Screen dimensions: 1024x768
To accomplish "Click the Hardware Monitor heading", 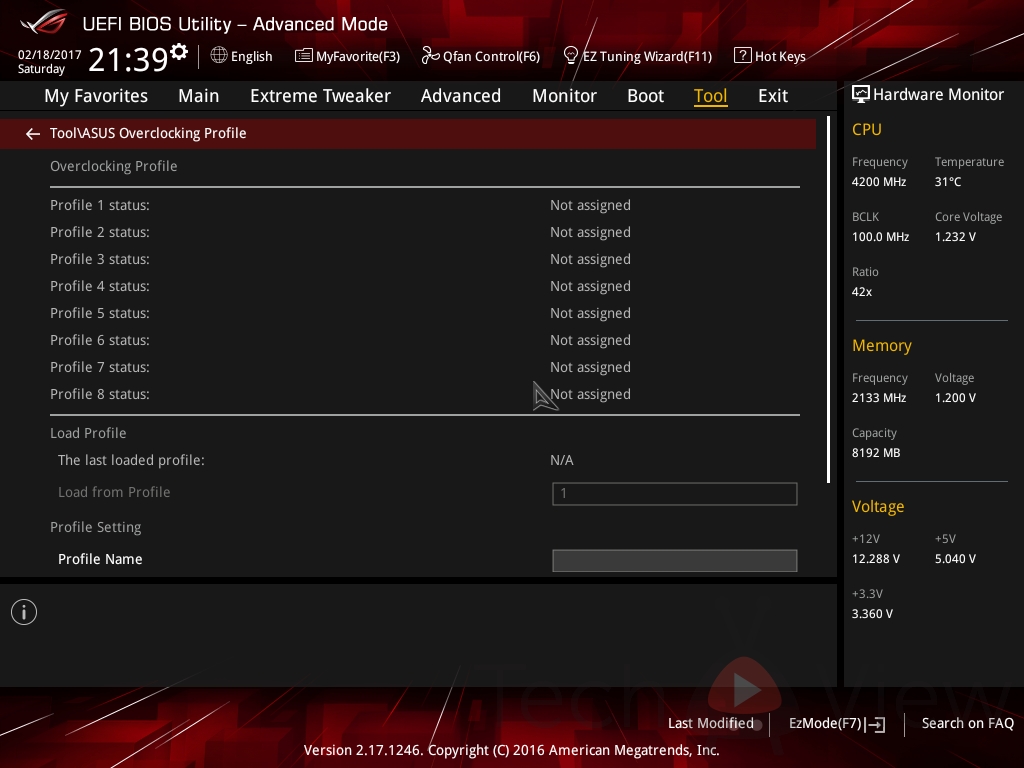I will click(938, 95).
